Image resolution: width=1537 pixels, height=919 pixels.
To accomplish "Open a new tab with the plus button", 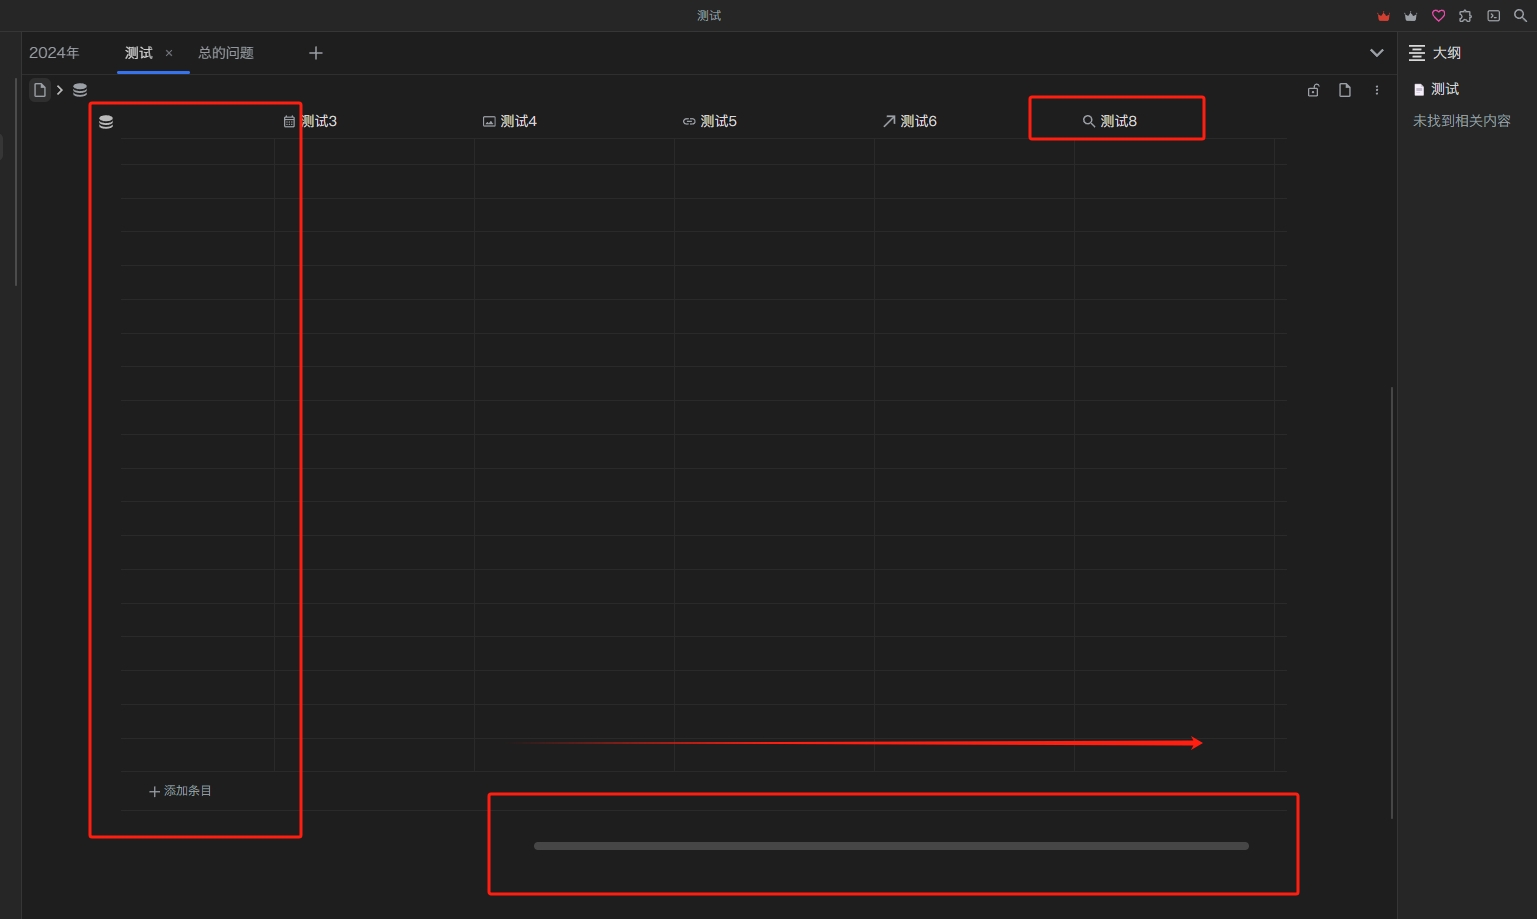I will tap(316, 53).
